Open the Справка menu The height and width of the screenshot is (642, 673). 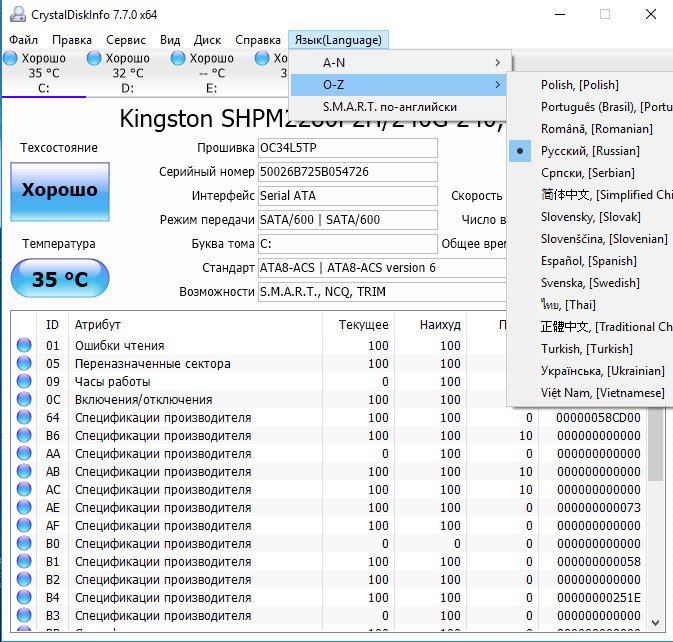pos(258,40)
